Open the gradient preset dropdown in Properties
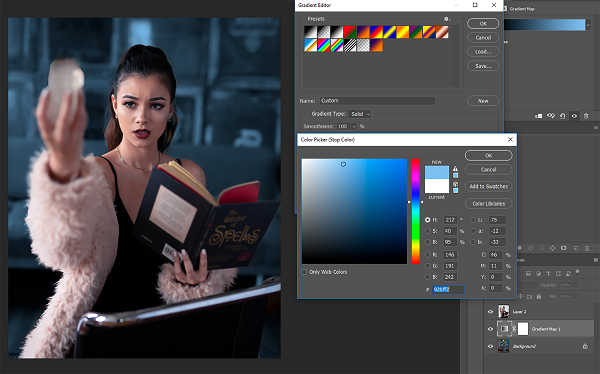 [588, 25]
